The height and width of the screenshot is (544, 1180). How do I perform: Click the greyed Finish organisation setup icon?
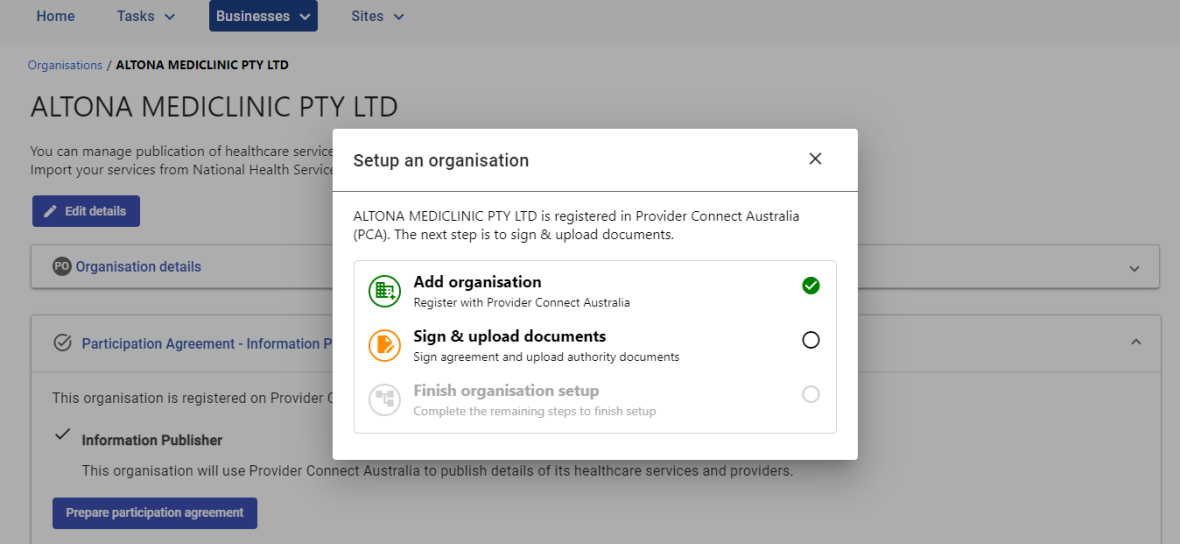[385, 400]
